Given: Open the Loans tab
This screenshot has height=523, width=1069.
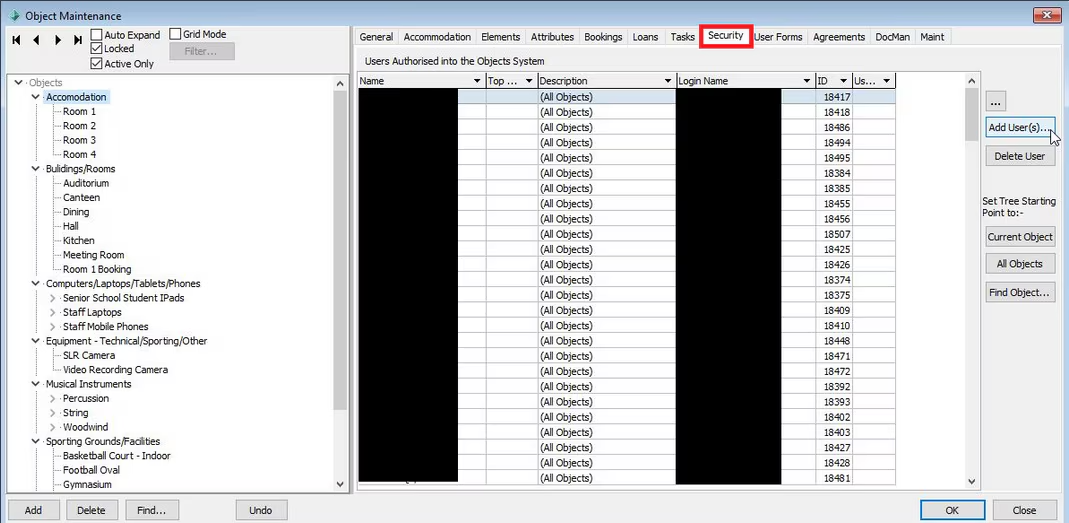Looking at the screenshot, I should [646, 37].
